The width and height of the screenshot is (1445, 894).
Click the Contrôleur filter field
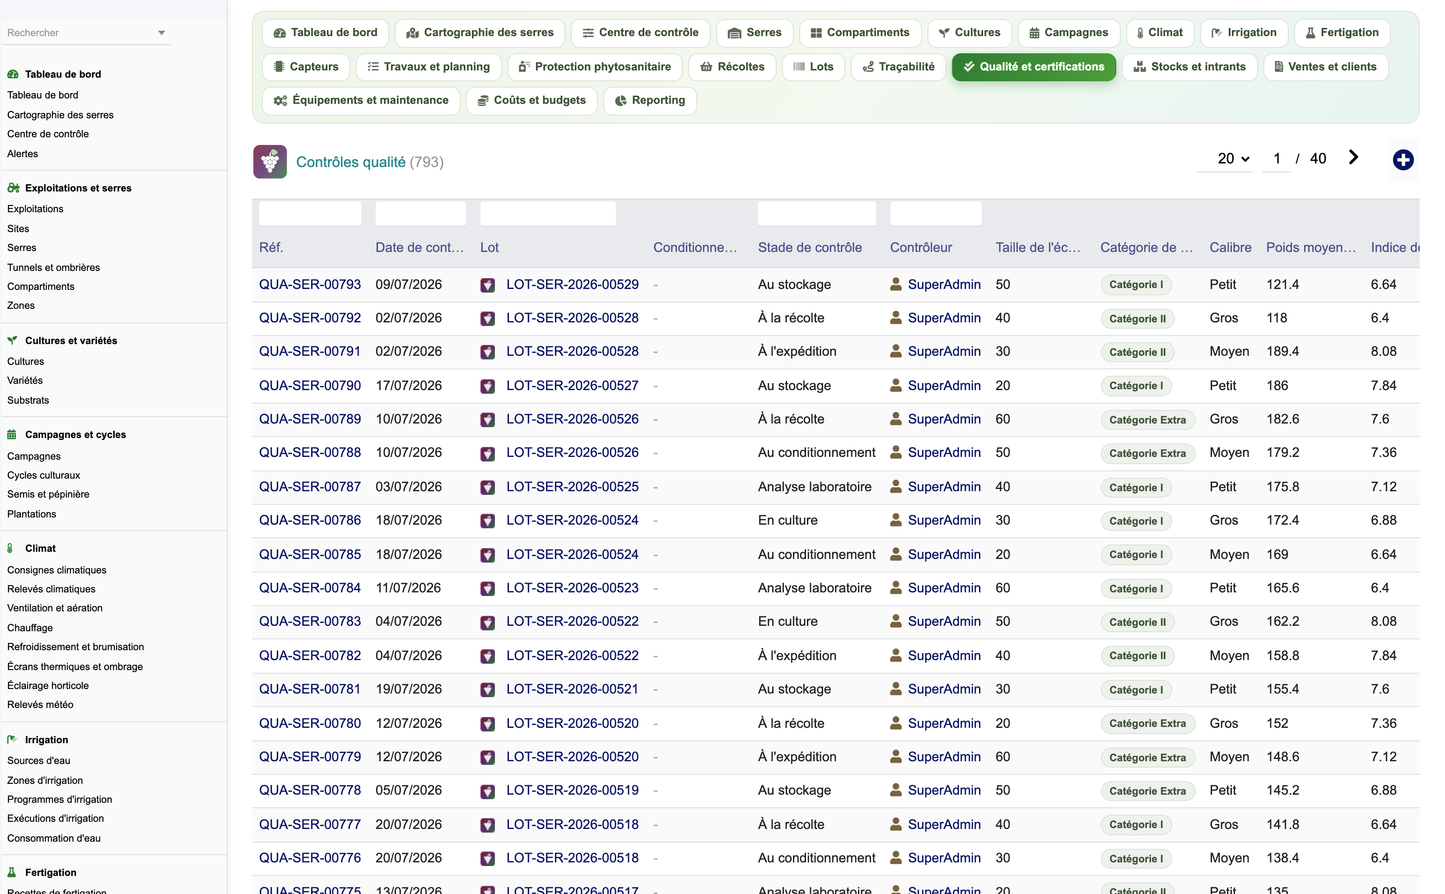point(935,213)
